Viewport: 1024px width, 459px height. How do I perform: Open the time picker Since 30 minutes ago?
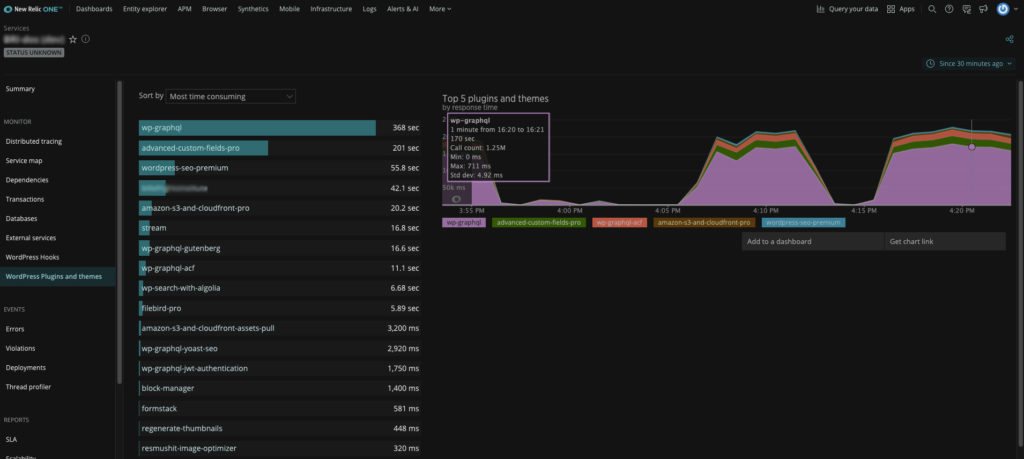point(969,64)
